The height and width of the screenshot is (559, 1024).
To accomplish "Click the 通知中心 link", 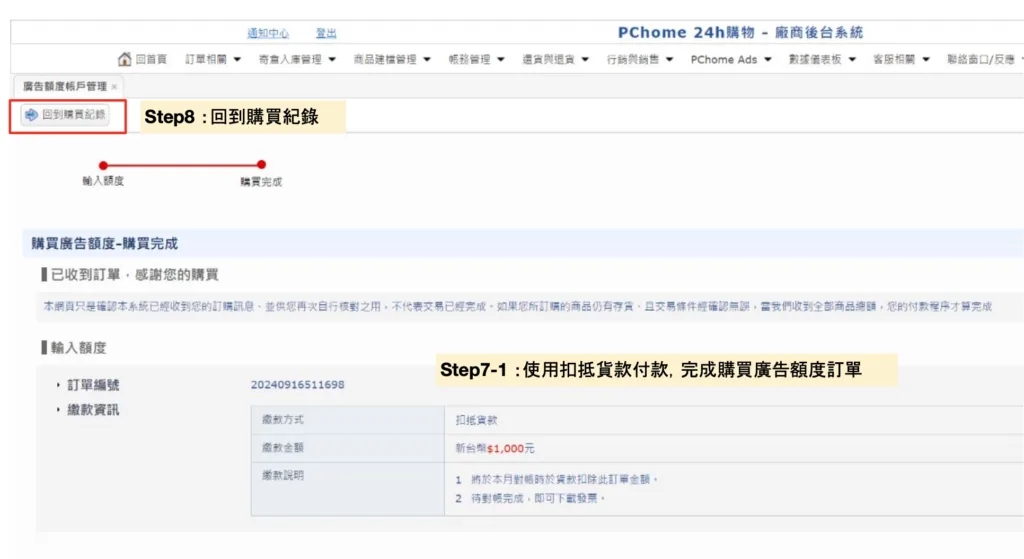I will click(x=268, y=33).
